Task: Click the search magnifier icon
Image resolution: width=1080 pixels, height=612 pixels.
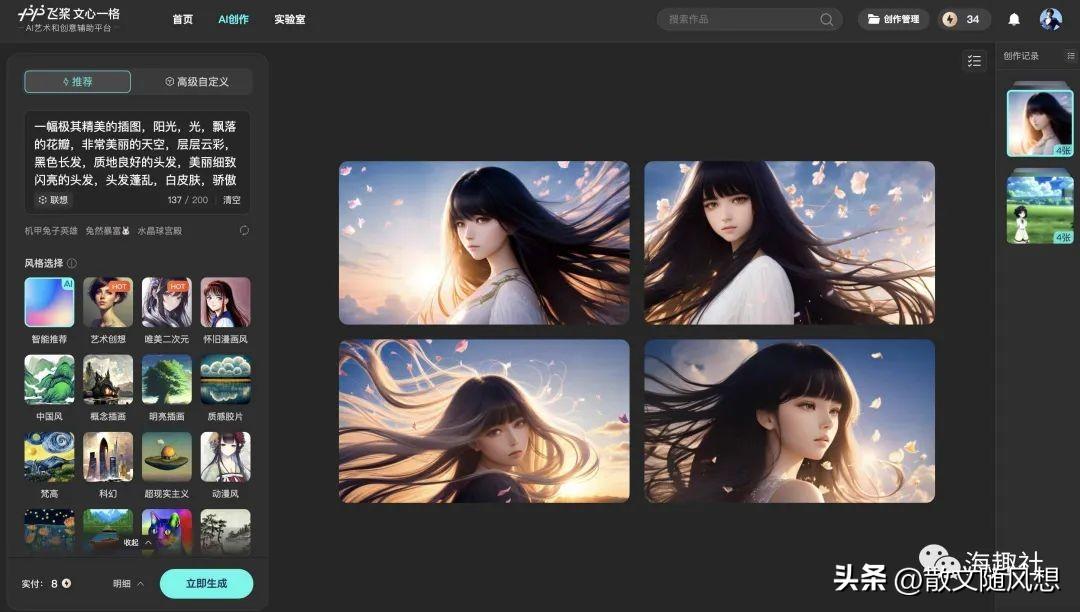Action: [827, 19]
